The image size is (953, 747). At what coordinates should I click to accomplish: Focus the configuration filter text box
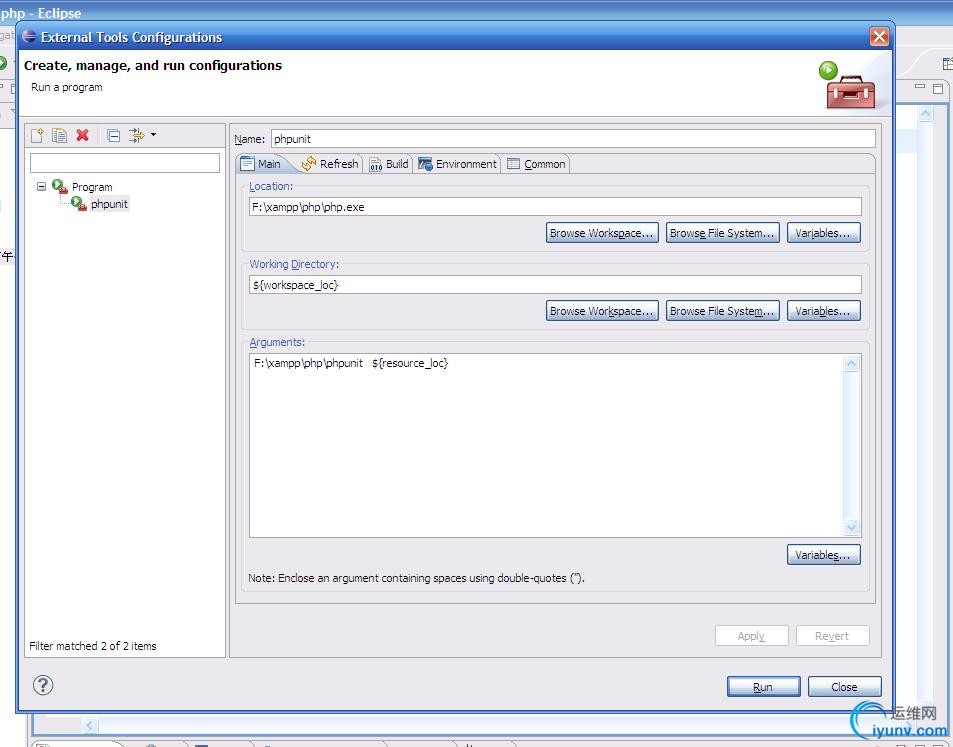(x=125, y=163)
